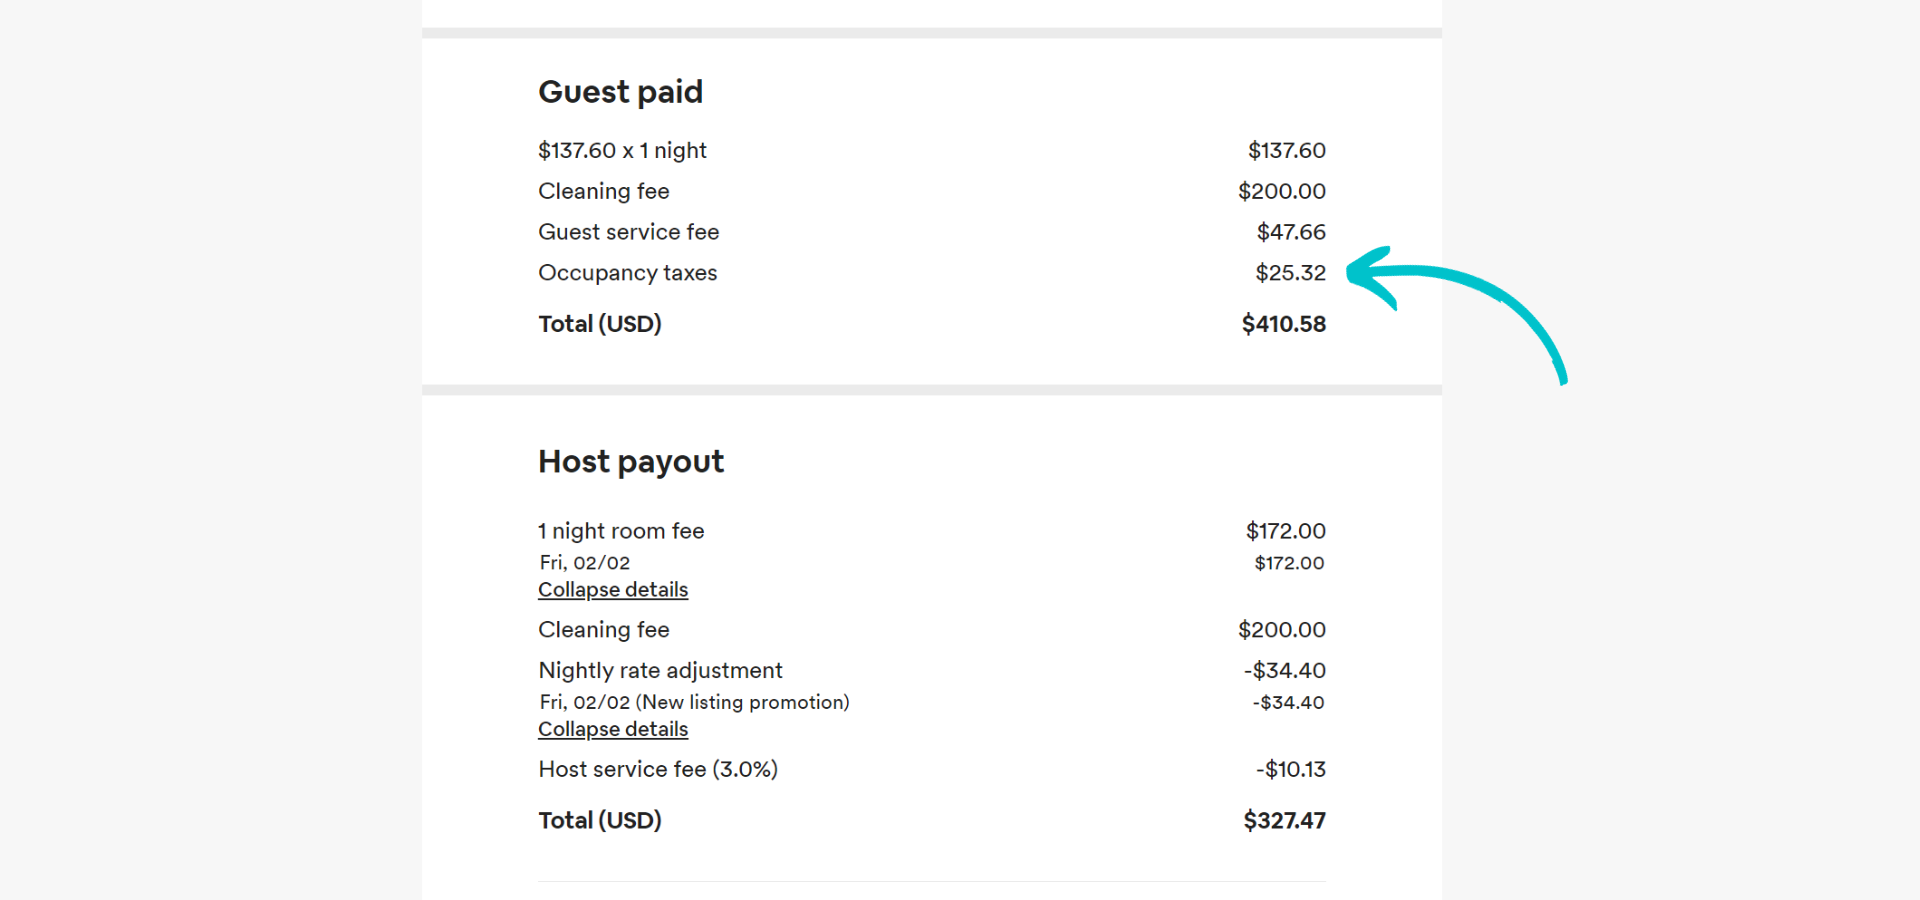
Task: Click the Fri, 02/02 date label
Action: [584, 562]
